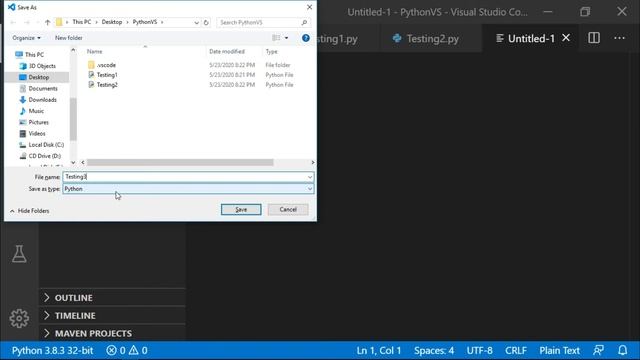
Task: Select This PC in the navigation tree
Action: 34,54
